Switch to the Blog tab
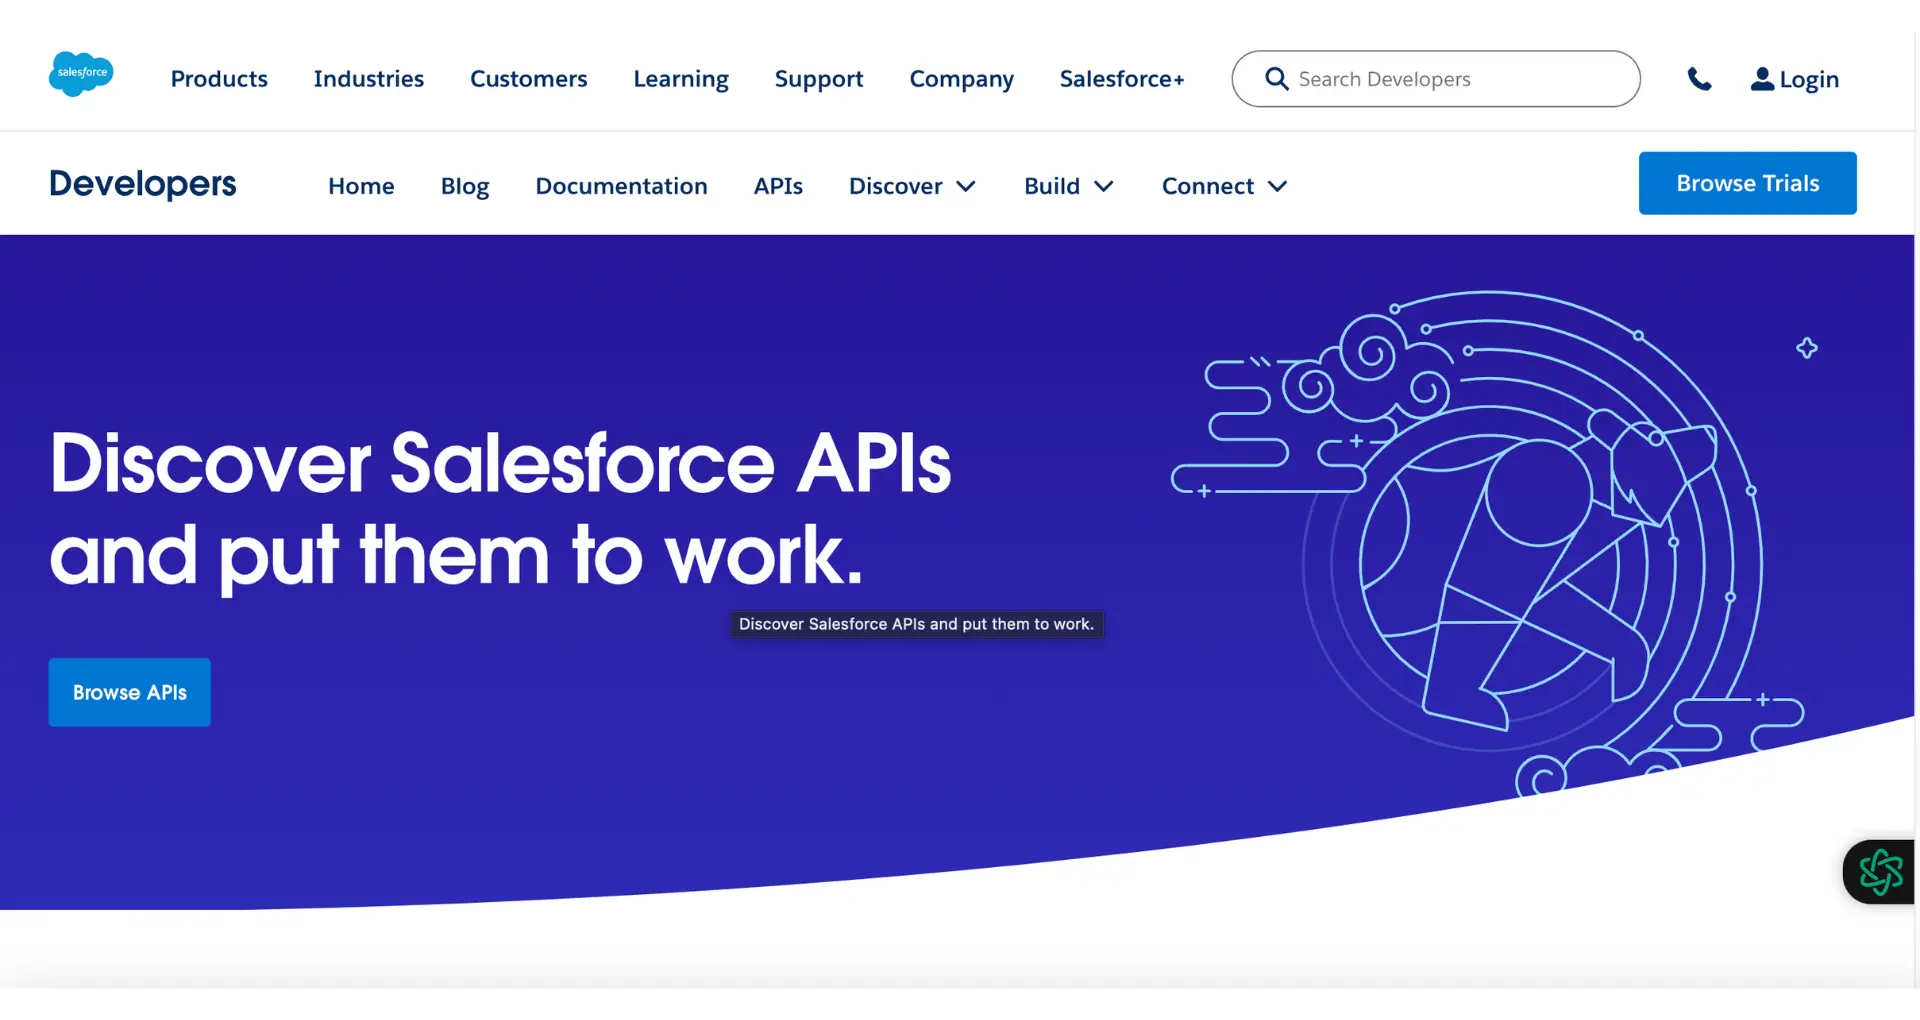 click(x=464, y=186)
